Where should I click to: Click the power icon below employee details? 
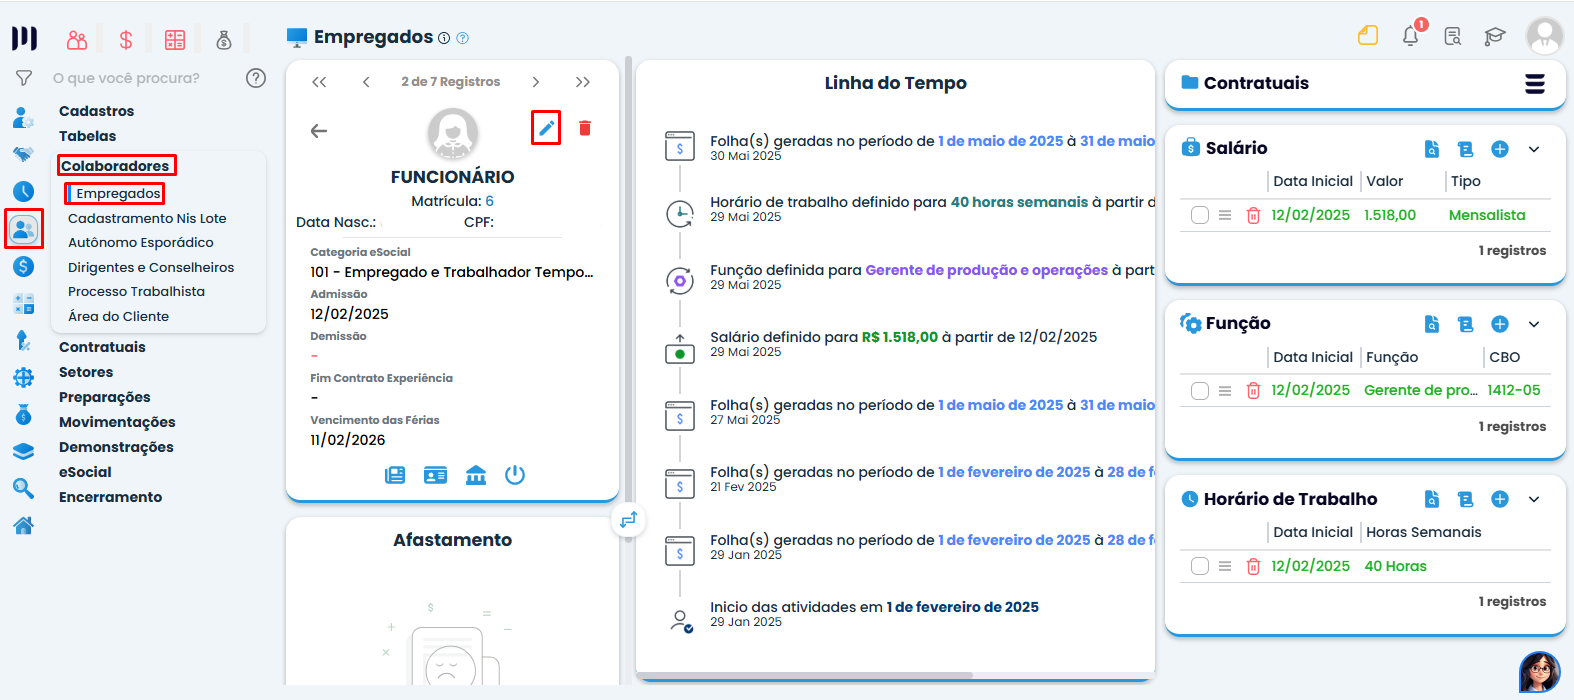tap(515, 475)
